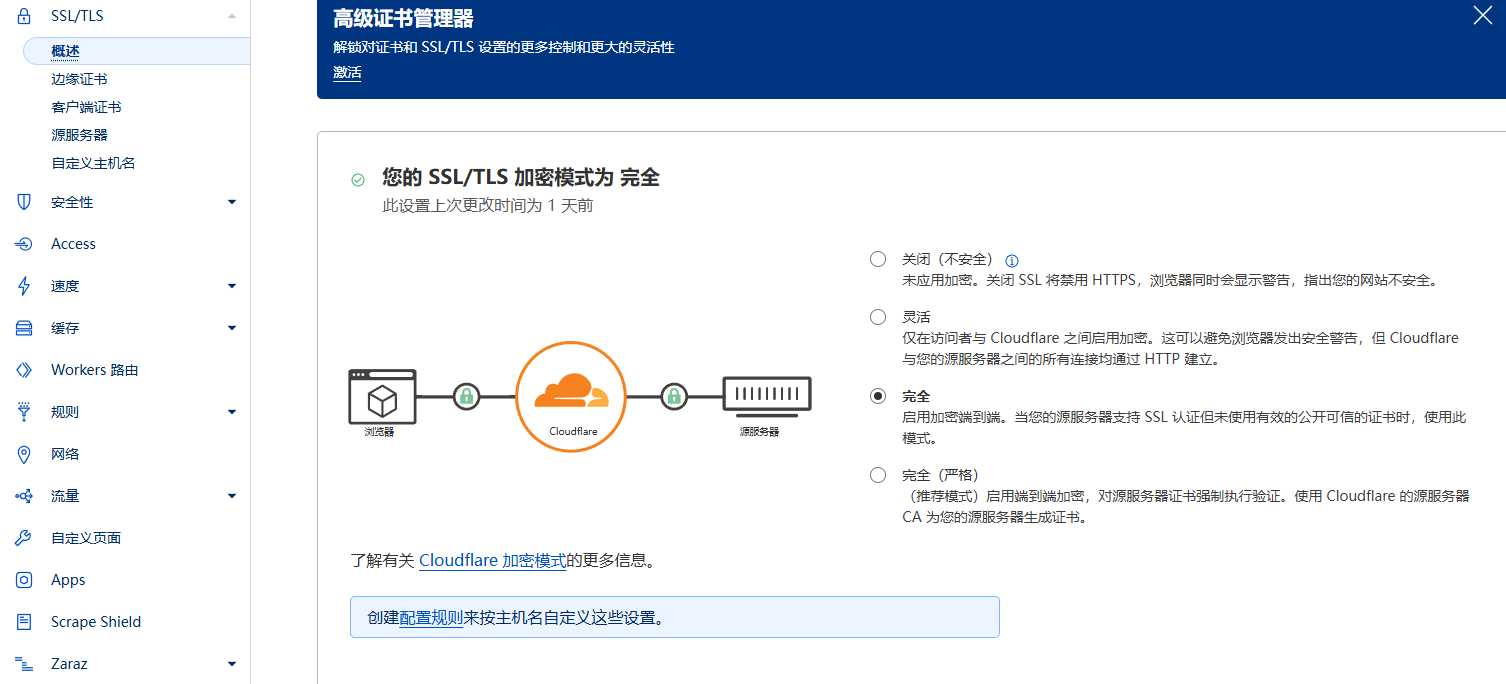The image size is (1506, 684).
Task: Expand the 速度 menu arrow
Action: pos(232,286)
